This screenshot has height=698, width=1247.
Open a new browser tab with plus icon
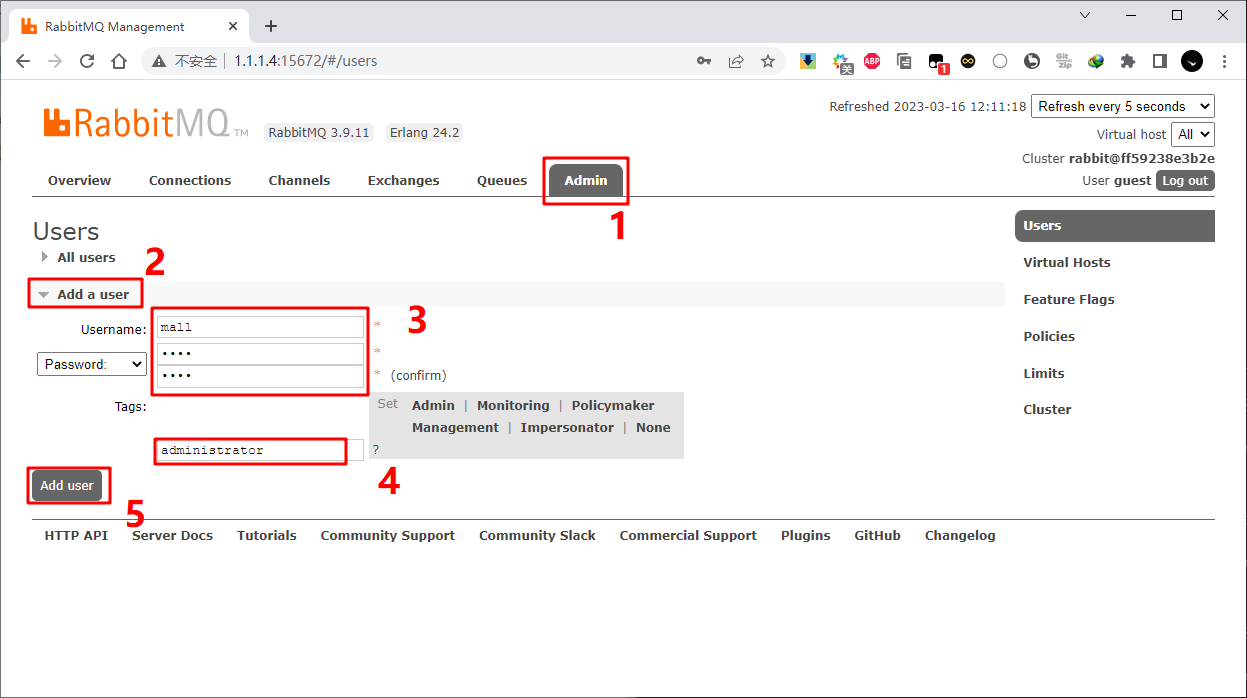tap(270, 26)
